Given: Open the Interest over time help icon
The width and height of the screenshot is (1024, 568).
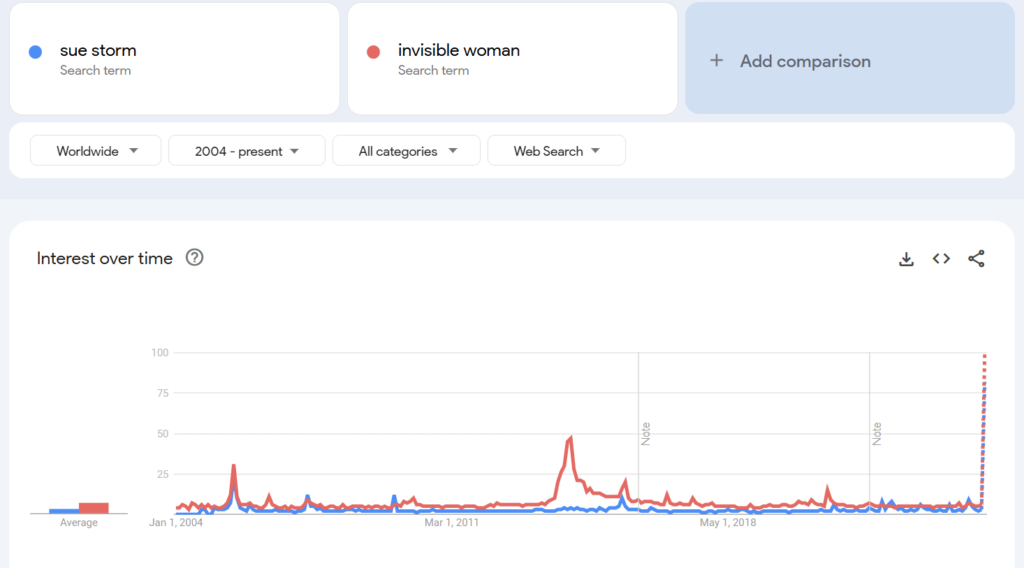Looking at the screenshot, I should [x=195, y=258].
